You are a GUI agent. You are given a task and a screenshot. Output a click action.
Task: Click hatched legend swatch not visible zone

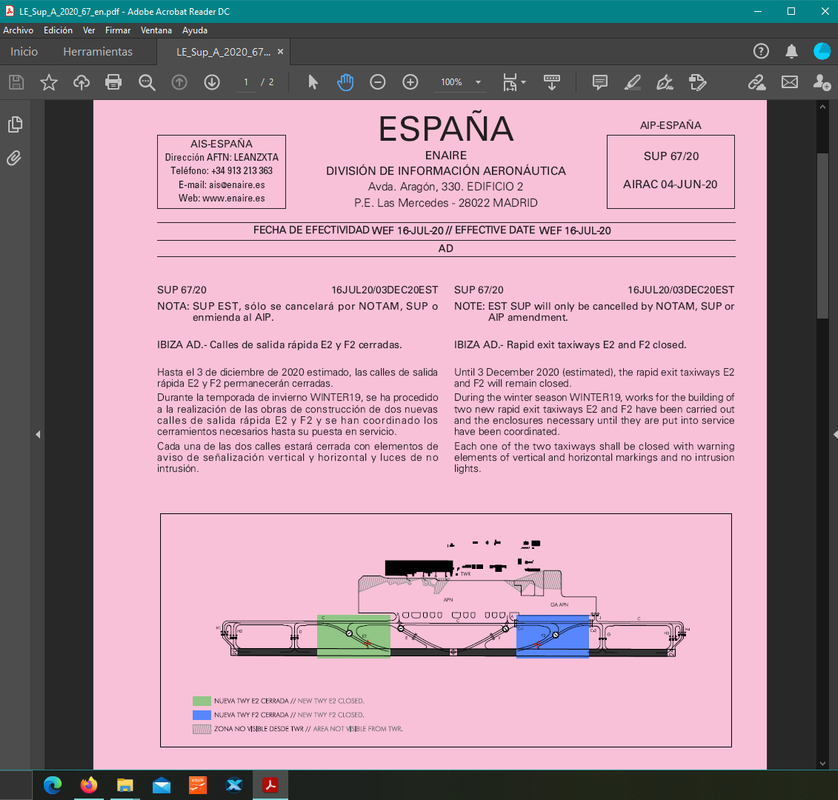click(201, 729)
